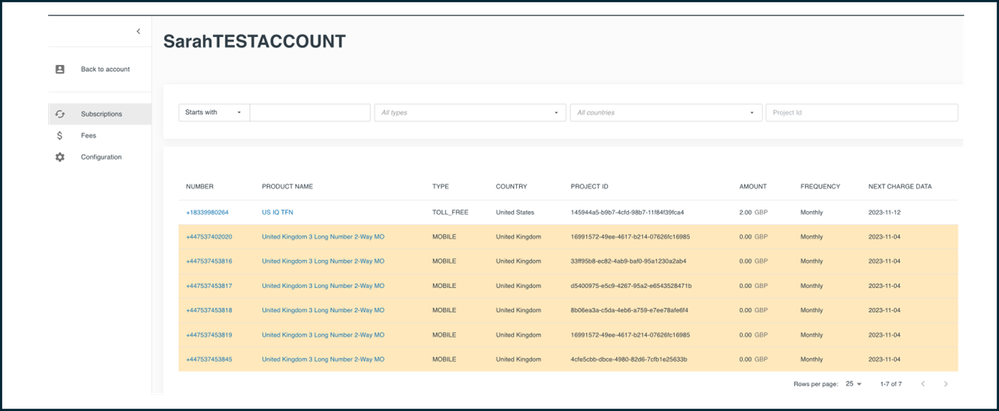
Task: Go to next page arrow
Action: pos(945,384)
